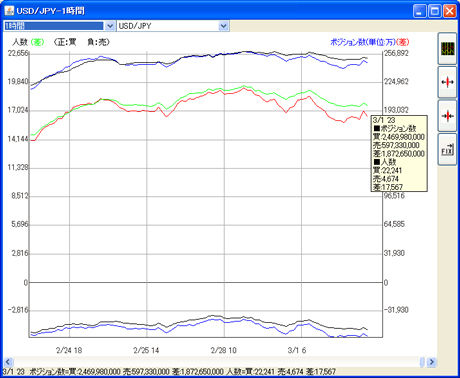
Task: Click the 224,962 right axis value
Action: click(396, 81)
